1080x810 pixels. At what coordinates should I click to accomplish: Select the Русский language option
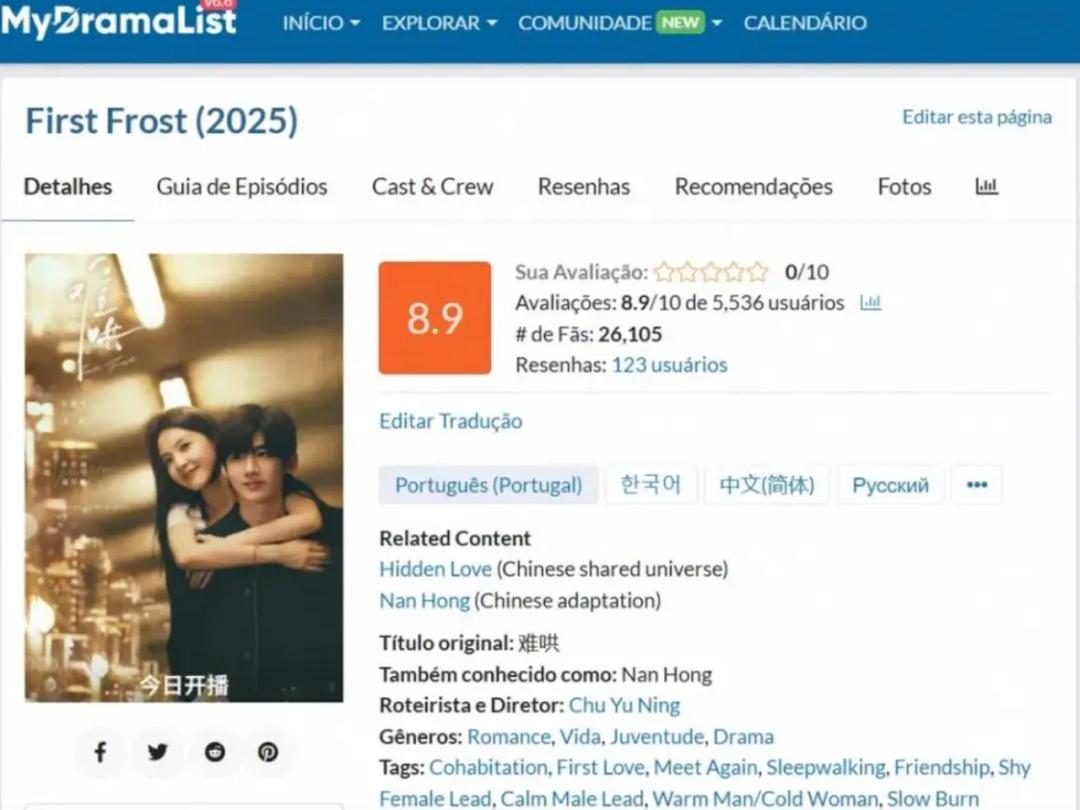[891, 485]
